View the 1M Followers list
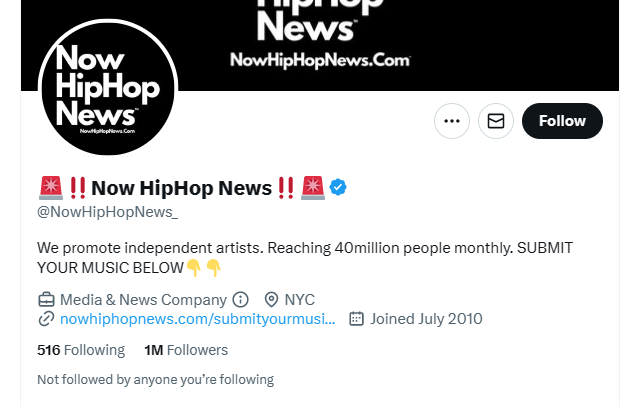The width and height of the screenshot is (640, 407). (186, 350)
